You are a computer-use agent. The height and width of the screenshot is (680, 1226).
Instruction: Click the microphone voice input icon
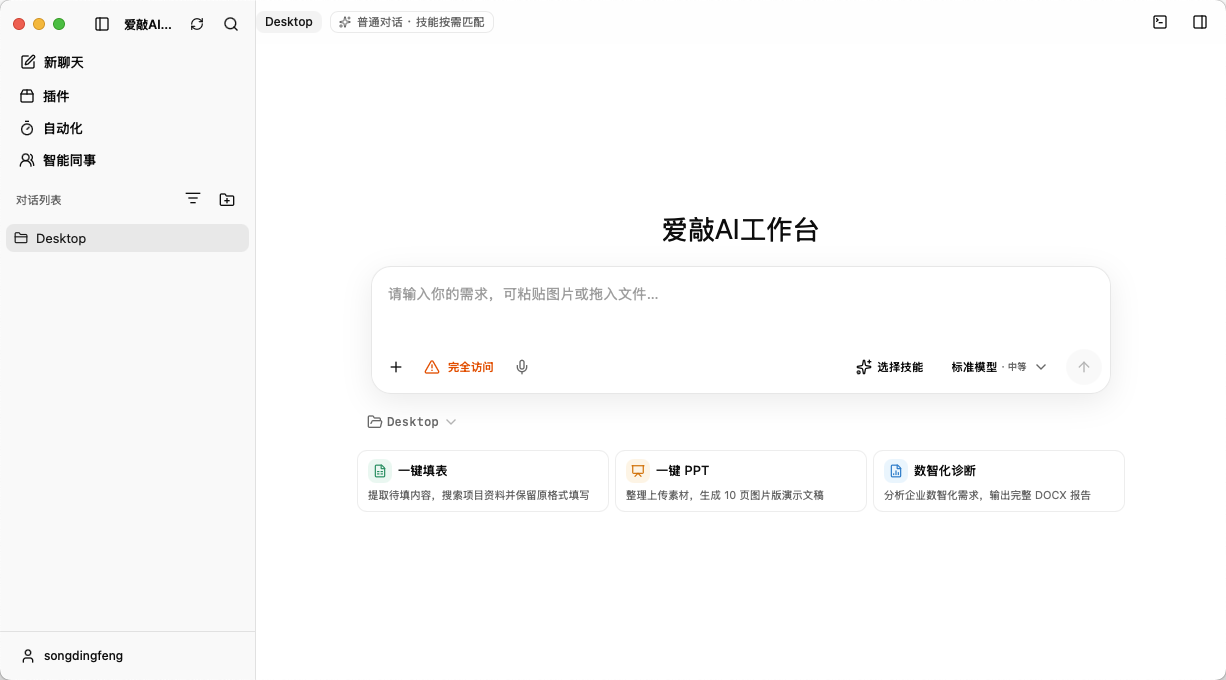pos(522,367)
